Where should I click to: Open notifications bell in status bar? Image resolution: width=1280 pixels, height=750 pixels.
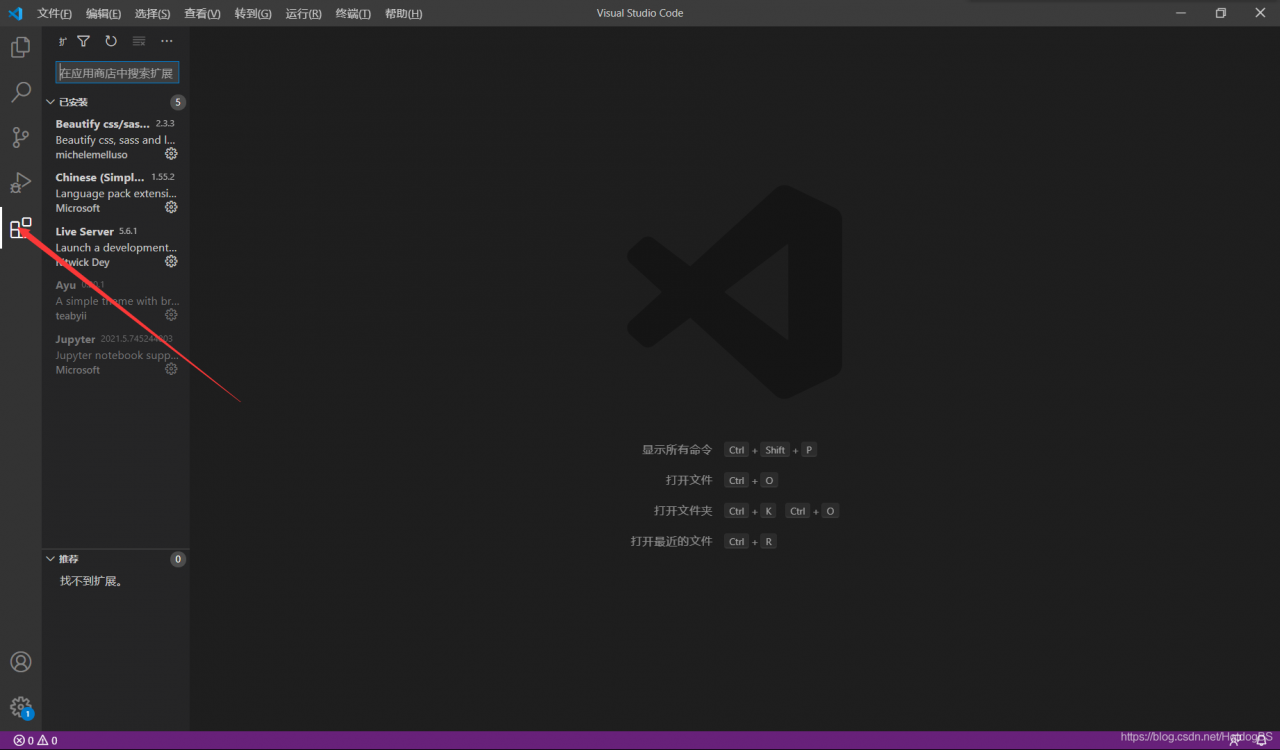coord(1261,740)
